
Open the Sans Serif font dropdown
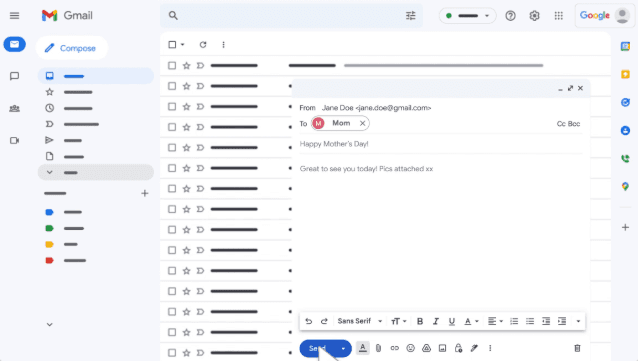pyautogui.click(x=360, y=321)
